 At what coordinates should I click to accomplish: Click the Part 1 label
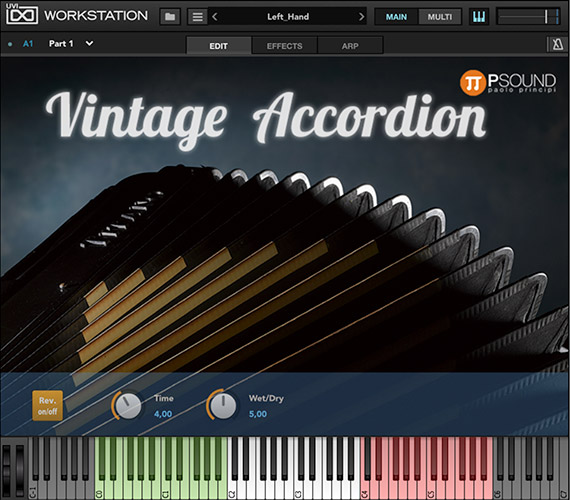pyautogui.click(x=61, y=44)
